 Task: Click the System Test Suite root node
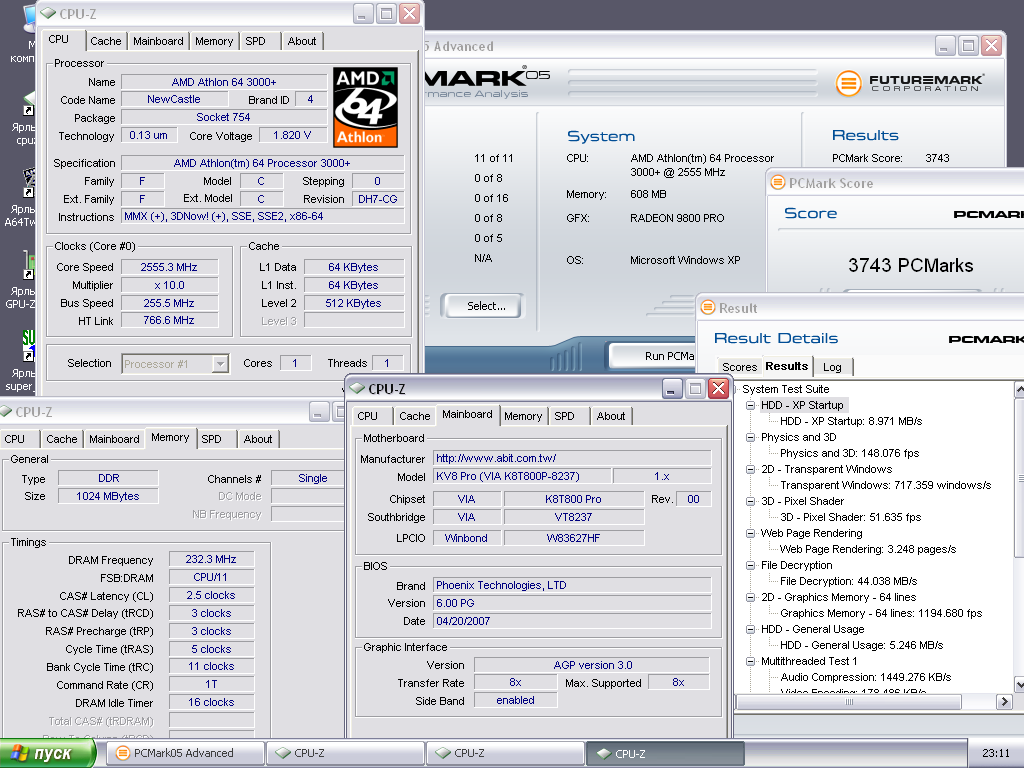[x=786, y=389]
